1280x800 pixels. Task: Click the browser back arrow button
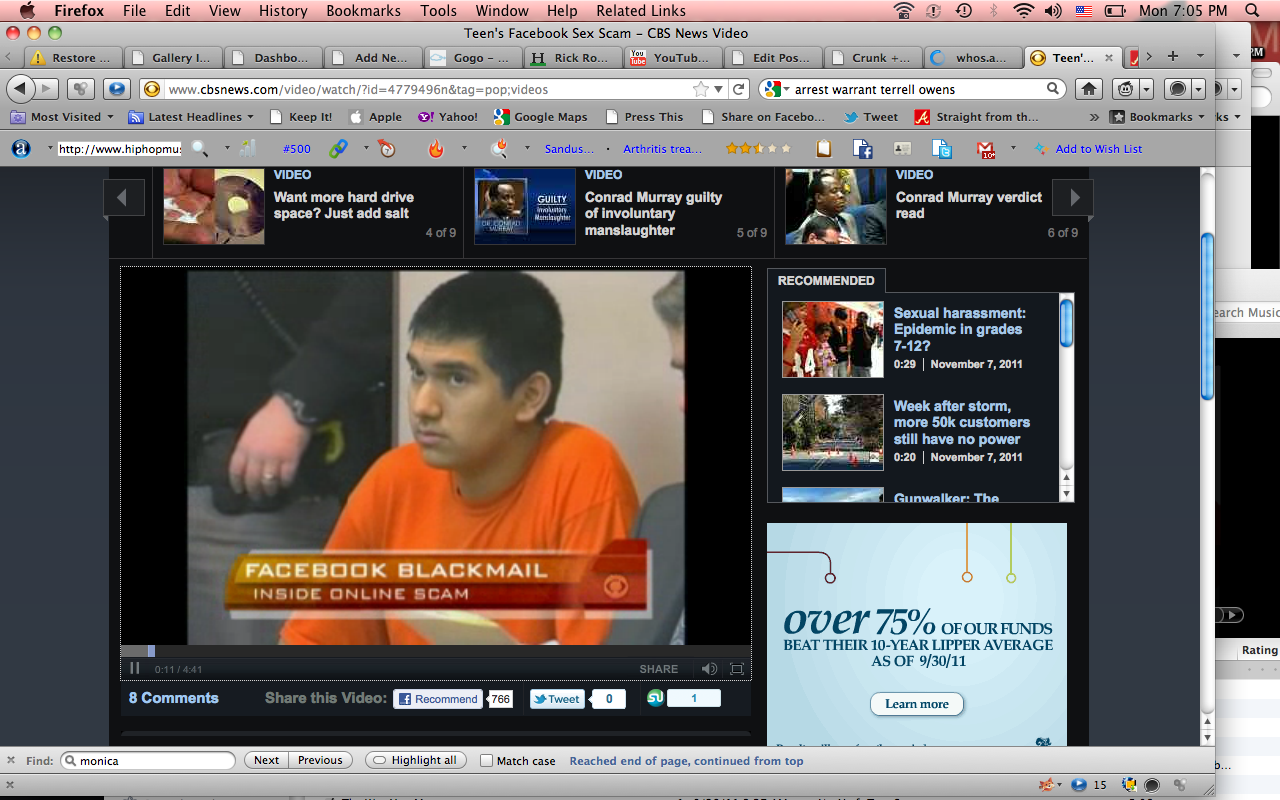[x=21, y=89]
